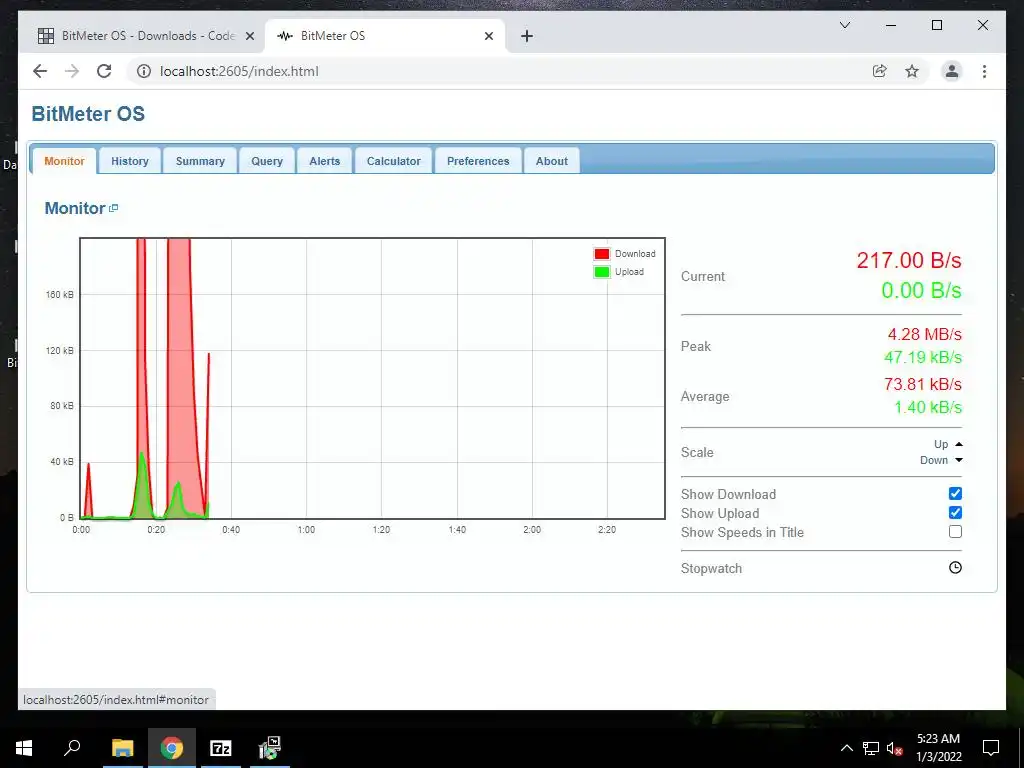Enable Show Speeds in Title checkbox
Image resolution: width=1024 pixels, height=768 pixels.
[x=955, y=532]
